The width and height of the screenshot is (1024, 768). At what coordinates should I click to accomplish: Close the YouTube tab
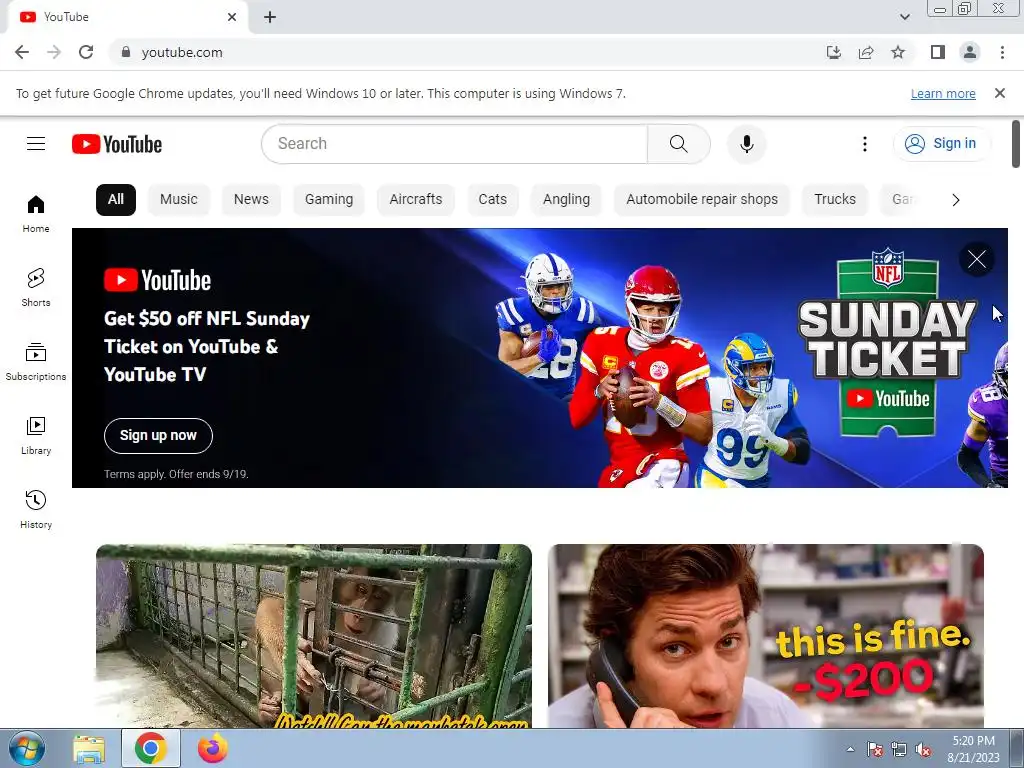click(x=232, y=17)
